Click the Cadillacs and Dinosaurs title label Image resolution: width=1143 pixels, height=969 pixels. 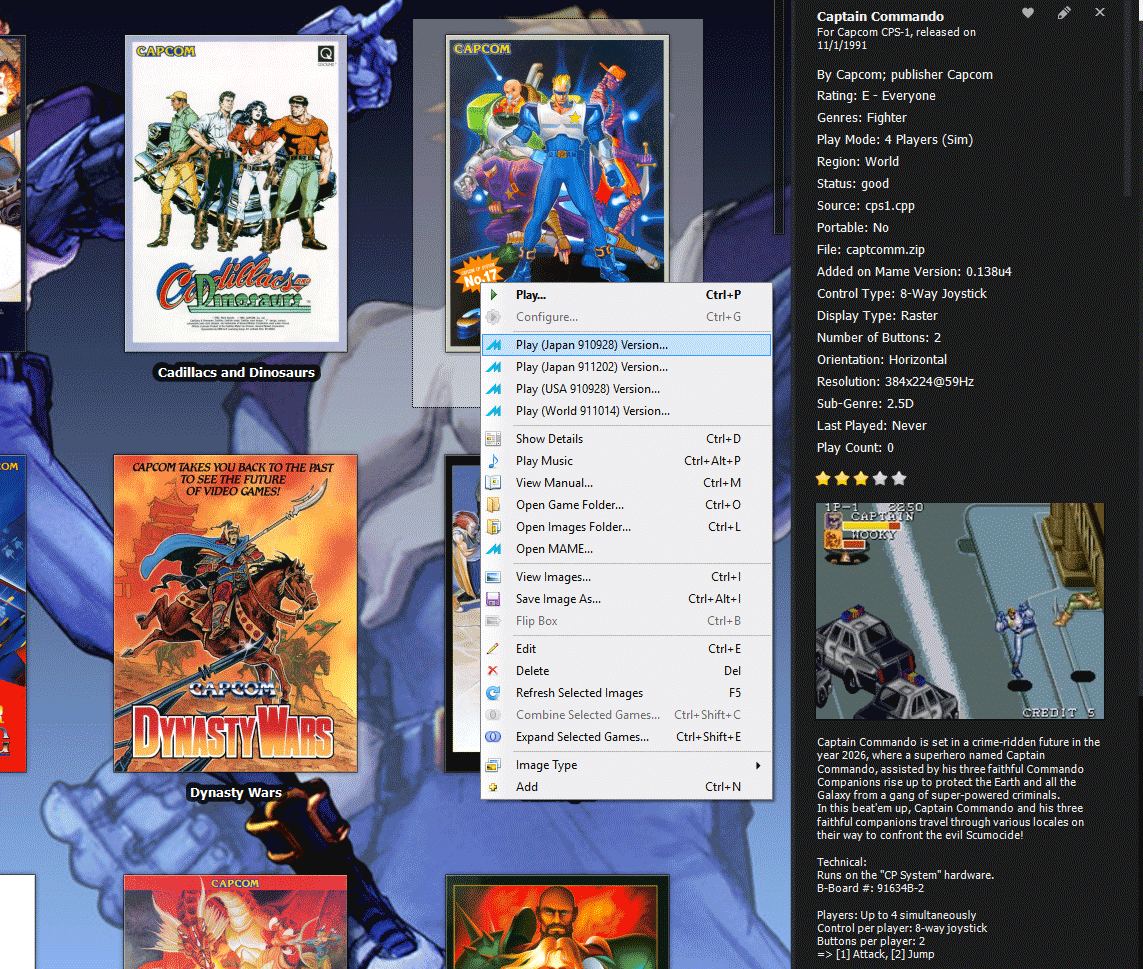point(236,373)
